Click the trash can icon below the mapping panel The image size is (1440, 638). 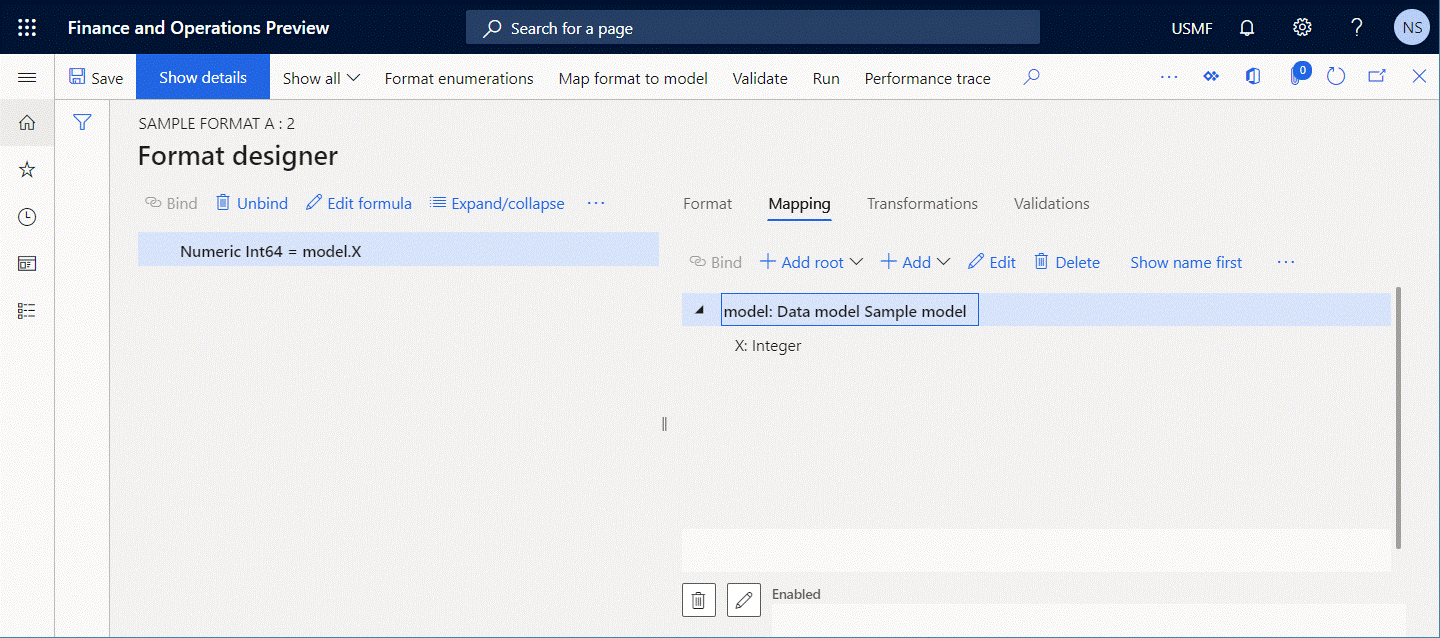click(x=698, y=599)
